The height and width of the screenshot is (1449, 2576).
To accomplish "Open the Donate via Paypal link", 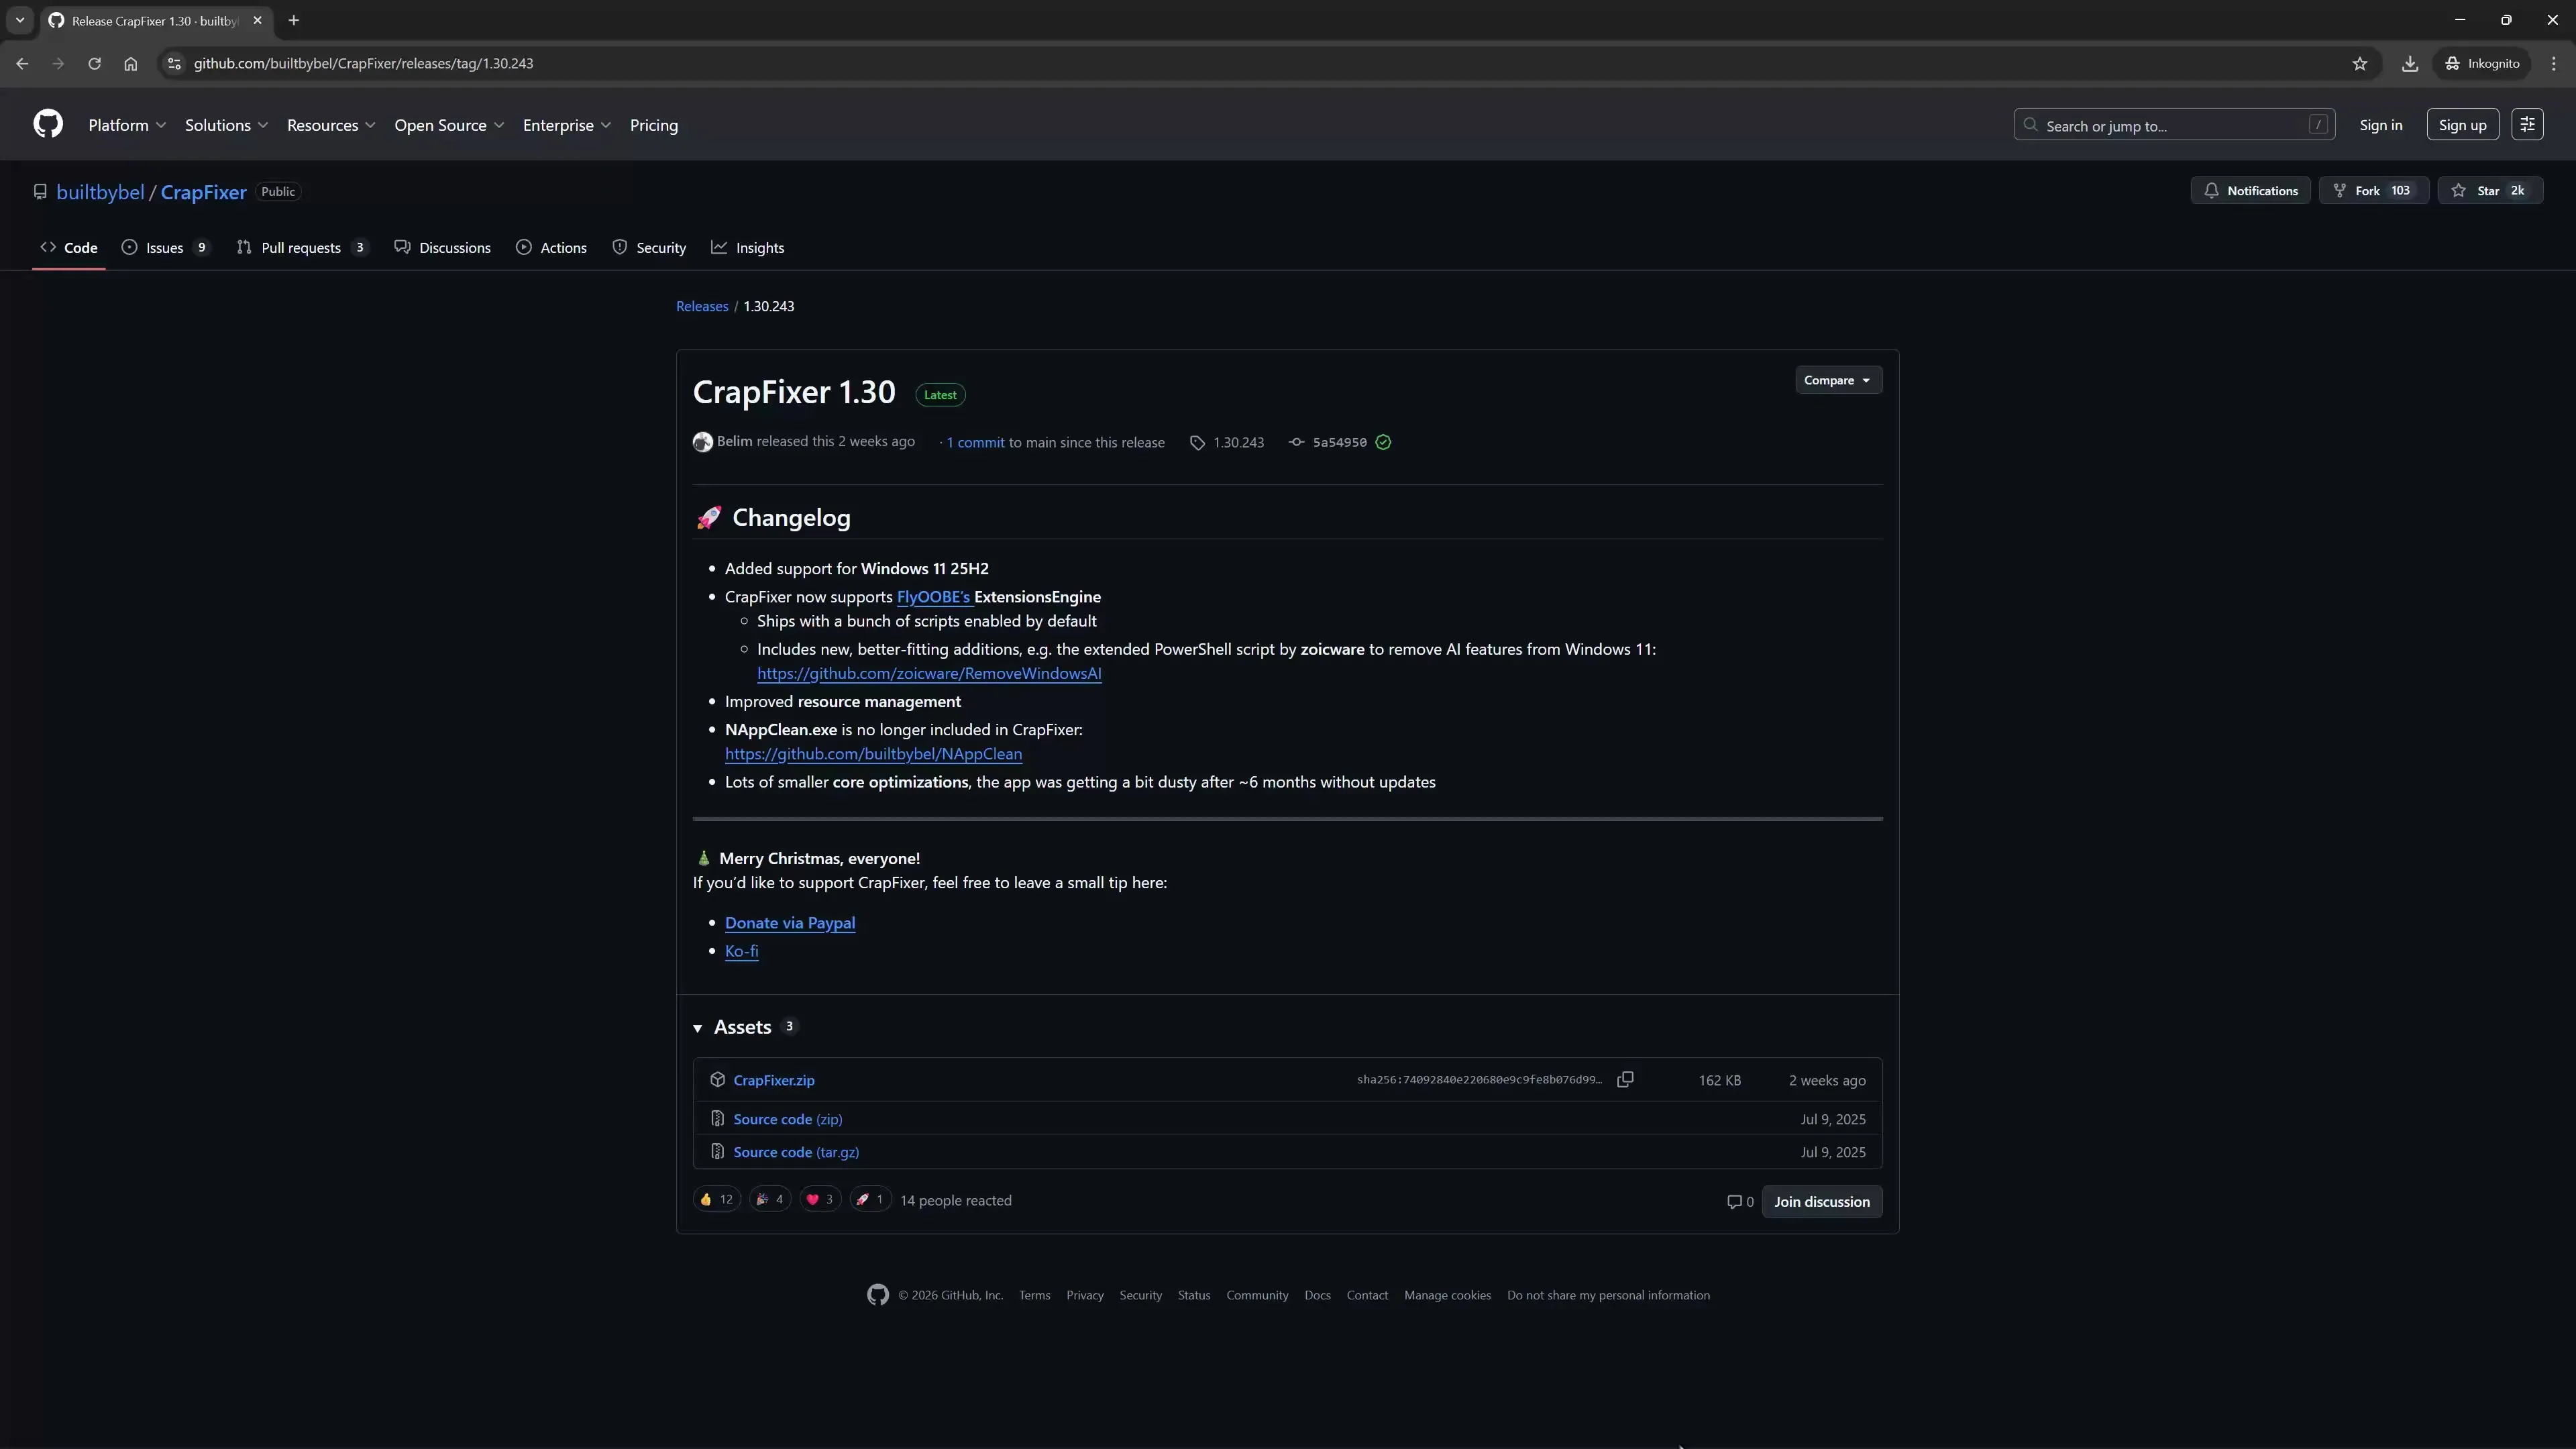I will [x=789, y=923].
